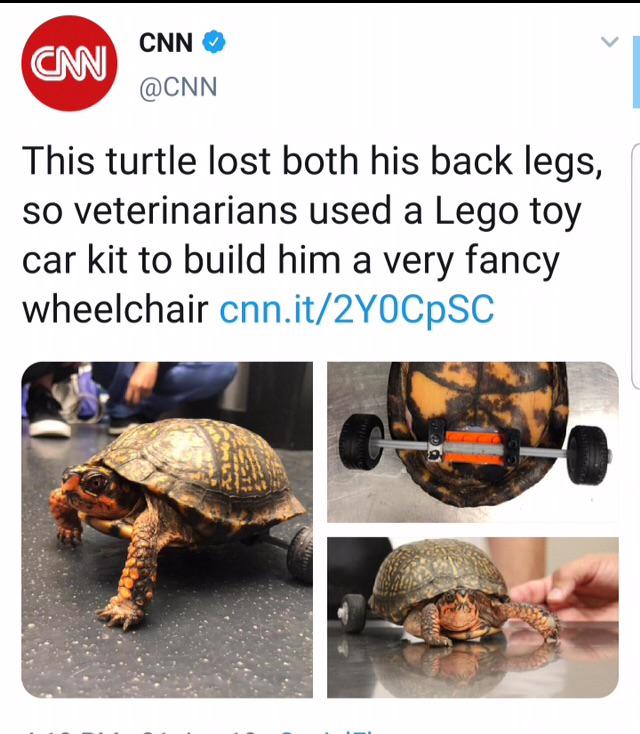Open the photo of the turtle facing the camera
640x734 pixels.
point(473,617)
